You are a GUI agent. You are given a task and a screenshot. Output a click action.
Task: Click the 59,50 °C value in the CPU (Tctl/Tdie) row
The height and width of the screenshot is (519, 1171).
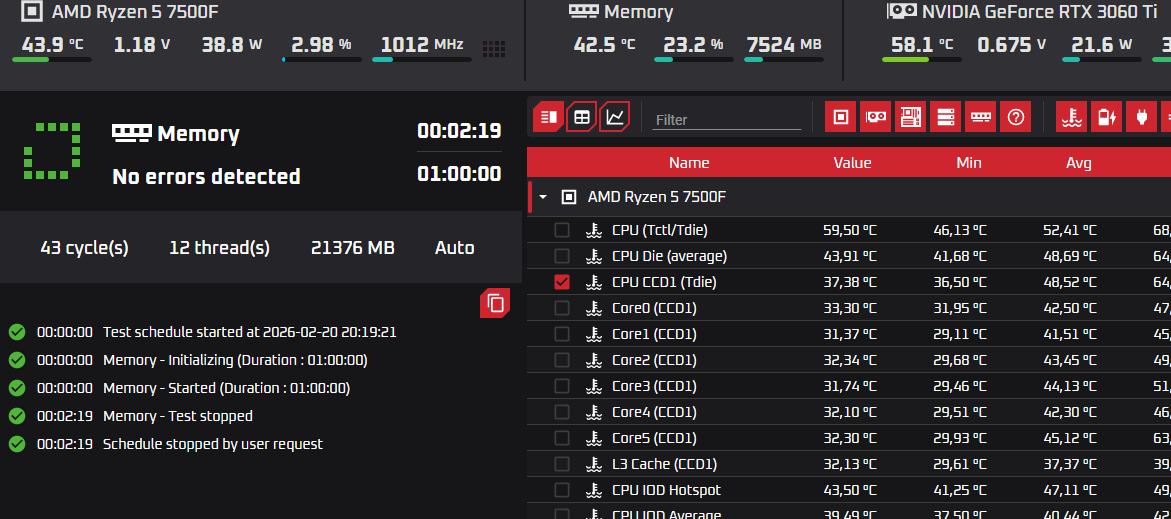(x=852, y=231)
